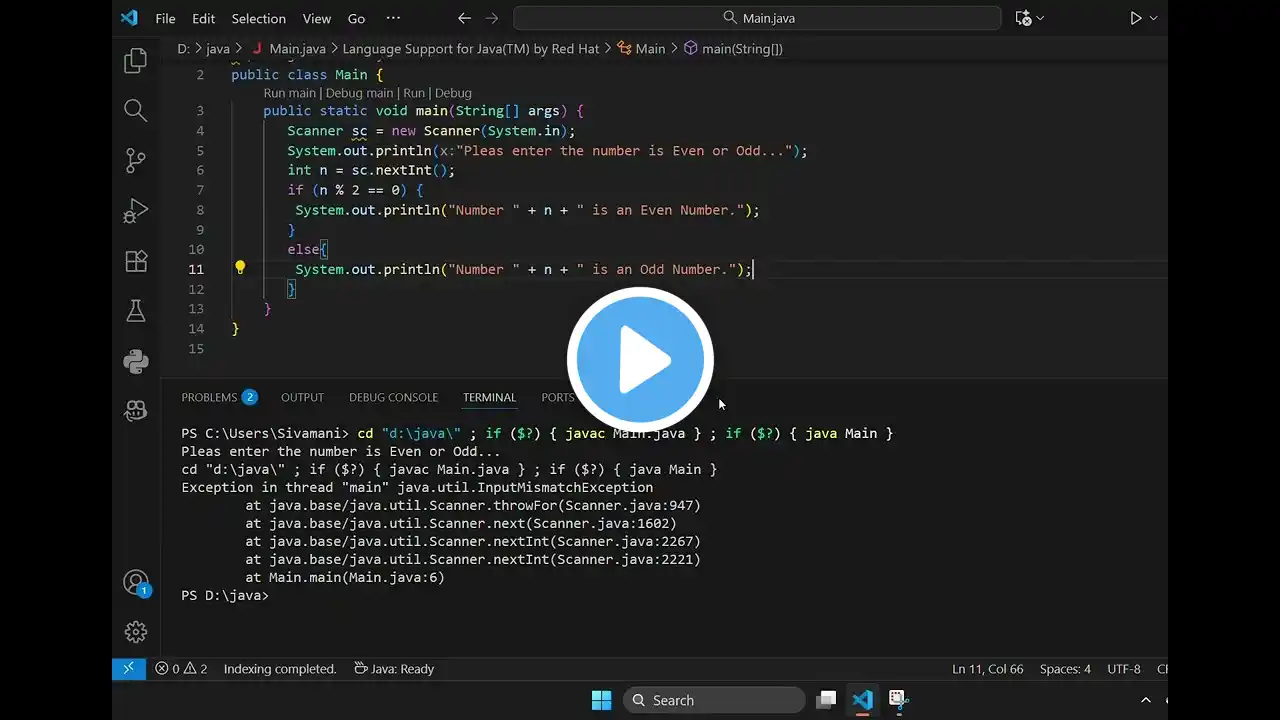Open the Python sidebar icon
This screenshot has height=720, width=1280.
(136, 361)
